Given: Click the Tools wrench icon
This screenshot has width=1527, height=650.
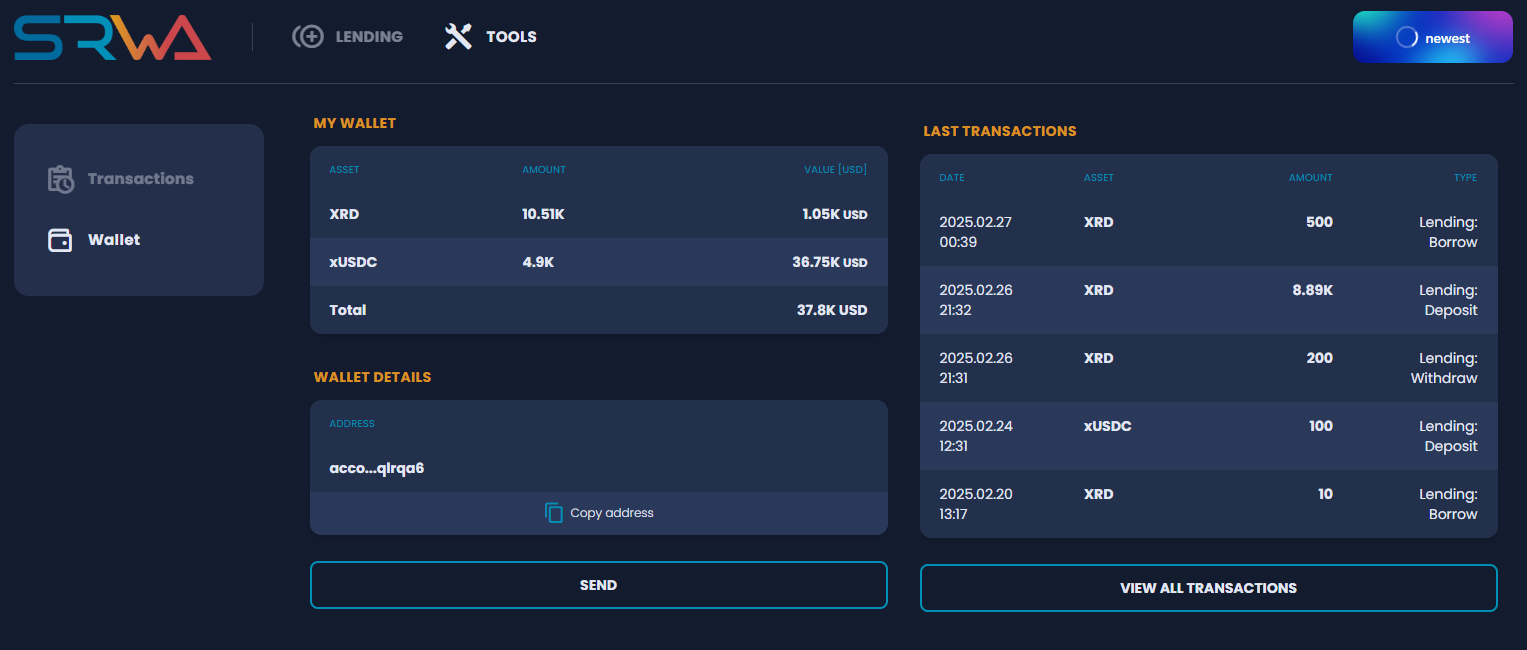Looking at the screenshot, I should [458, 37].
